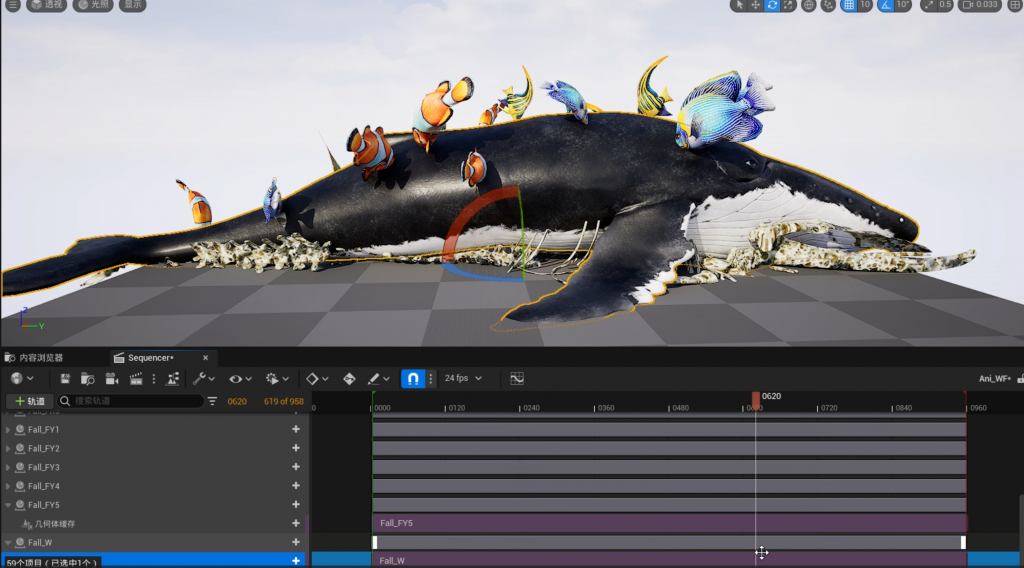Open Sequencer playback options menu
The height and width of the screenshot is (568, 1024).
click(x=276, y=379)
